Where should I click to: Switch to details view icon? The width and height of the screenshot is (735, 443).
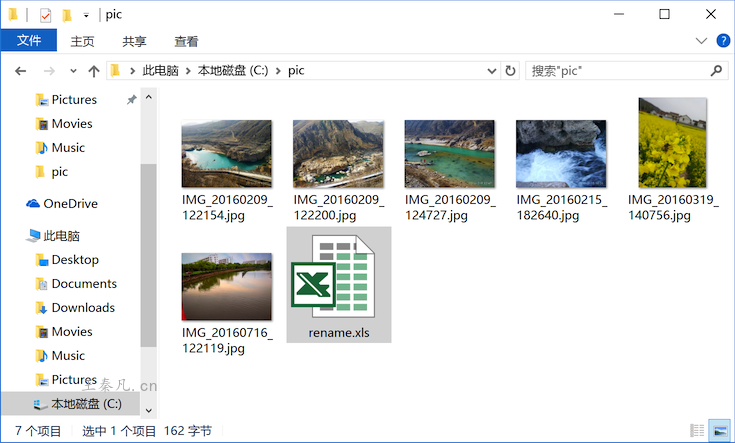click(x=697, y=430)
